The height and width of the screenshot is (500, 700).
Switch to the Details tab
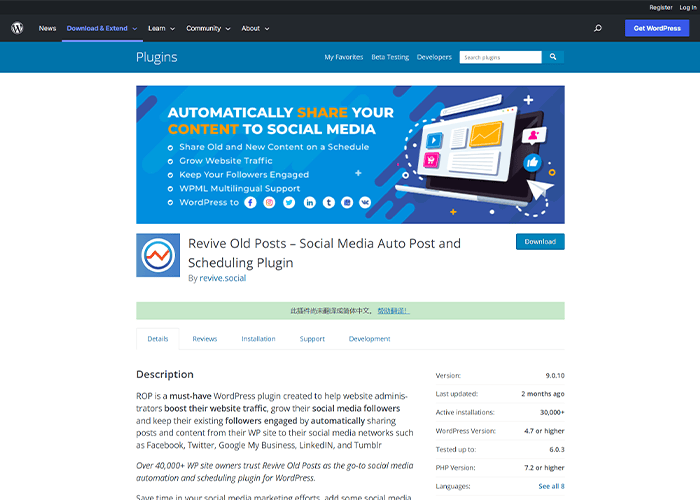[158, 339]
